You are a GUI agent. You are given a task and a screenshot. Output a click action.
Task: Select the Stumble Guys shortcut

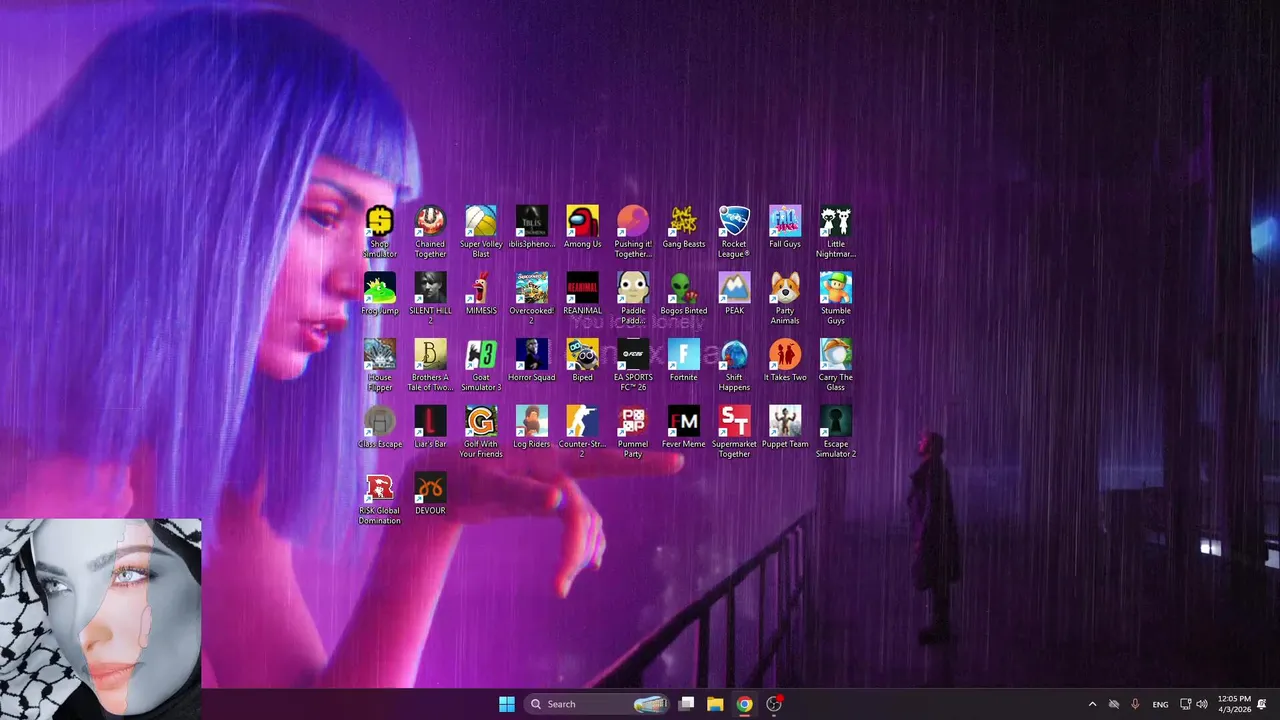point(836,299)
